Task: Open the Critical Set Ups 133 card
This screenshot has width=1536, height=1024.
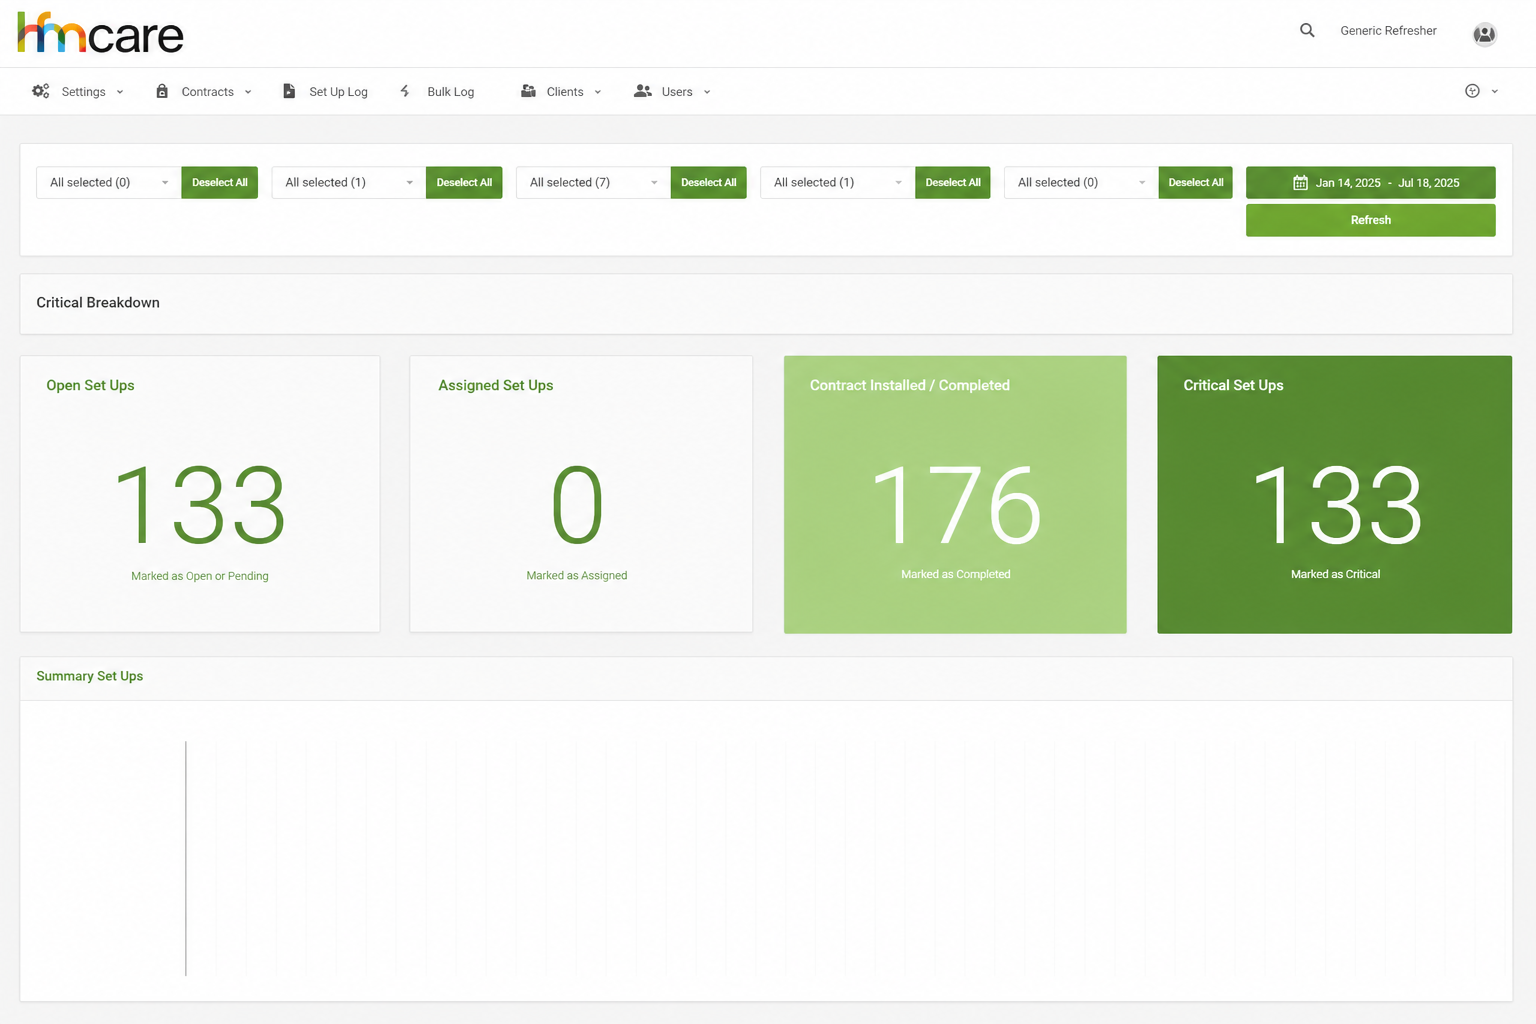Action: pos(1334,494)
